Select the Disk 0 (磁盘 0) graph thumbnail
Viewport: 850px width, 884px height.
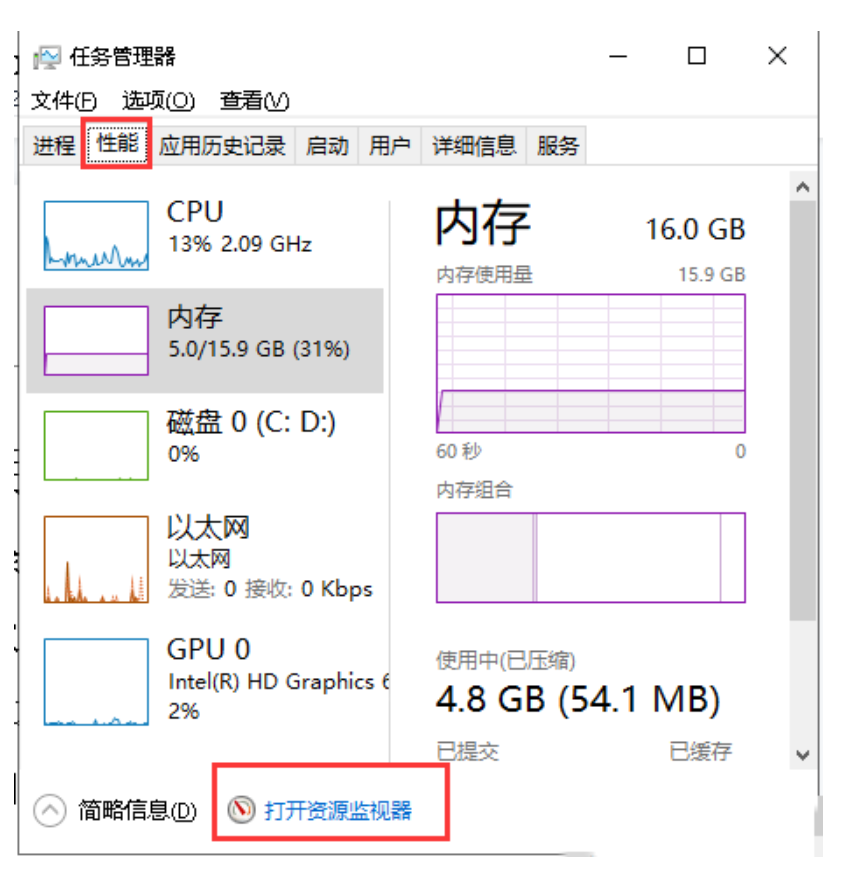click(96, 445)
